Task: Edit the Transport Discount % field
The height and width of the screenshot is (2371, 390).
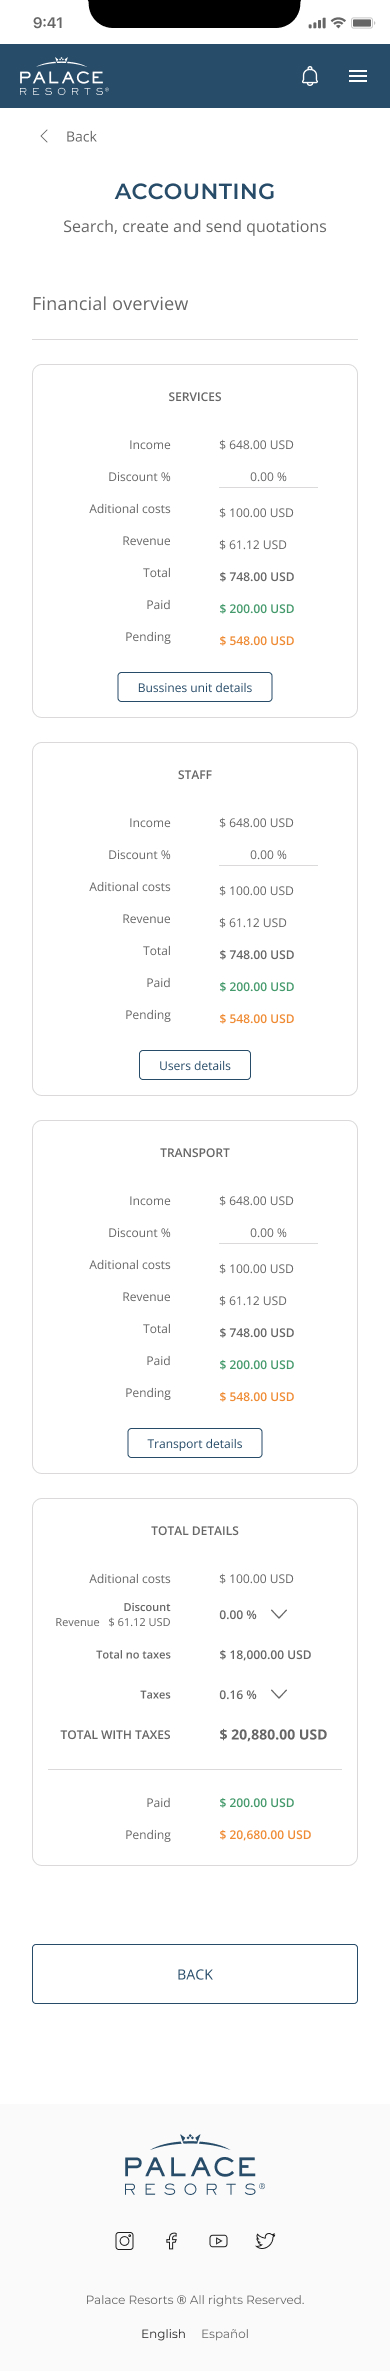Action: (x=268, y=1233)
